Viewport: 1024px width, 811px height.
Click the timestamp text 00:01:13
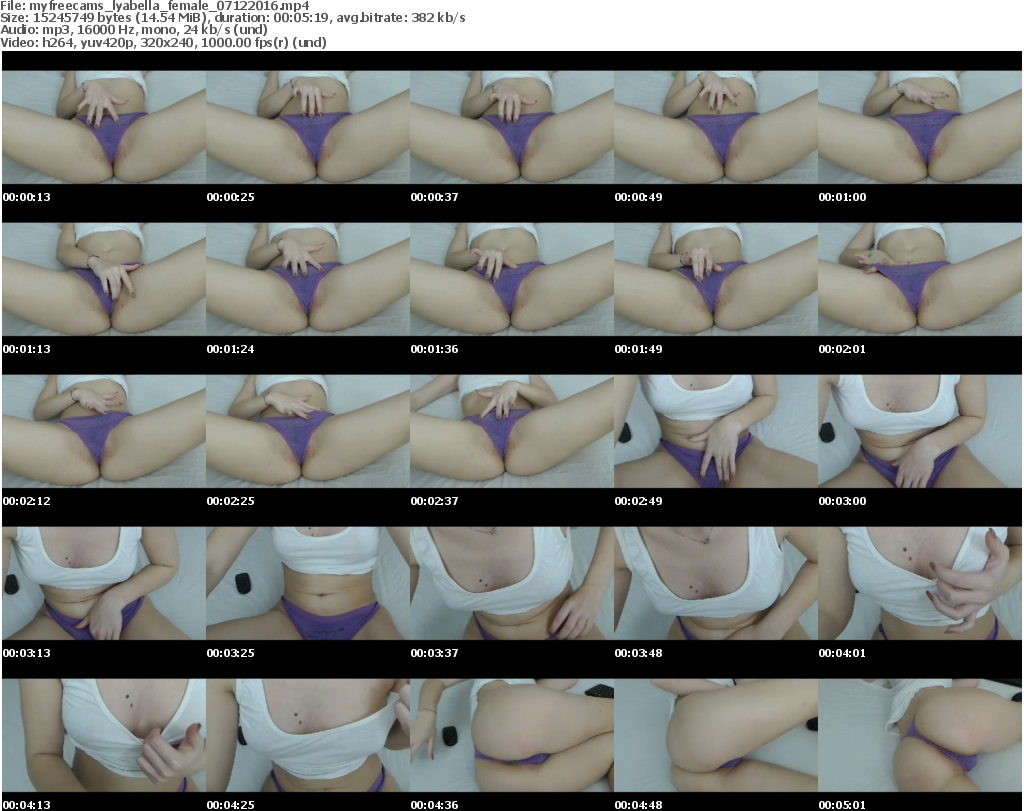[27, 349]
